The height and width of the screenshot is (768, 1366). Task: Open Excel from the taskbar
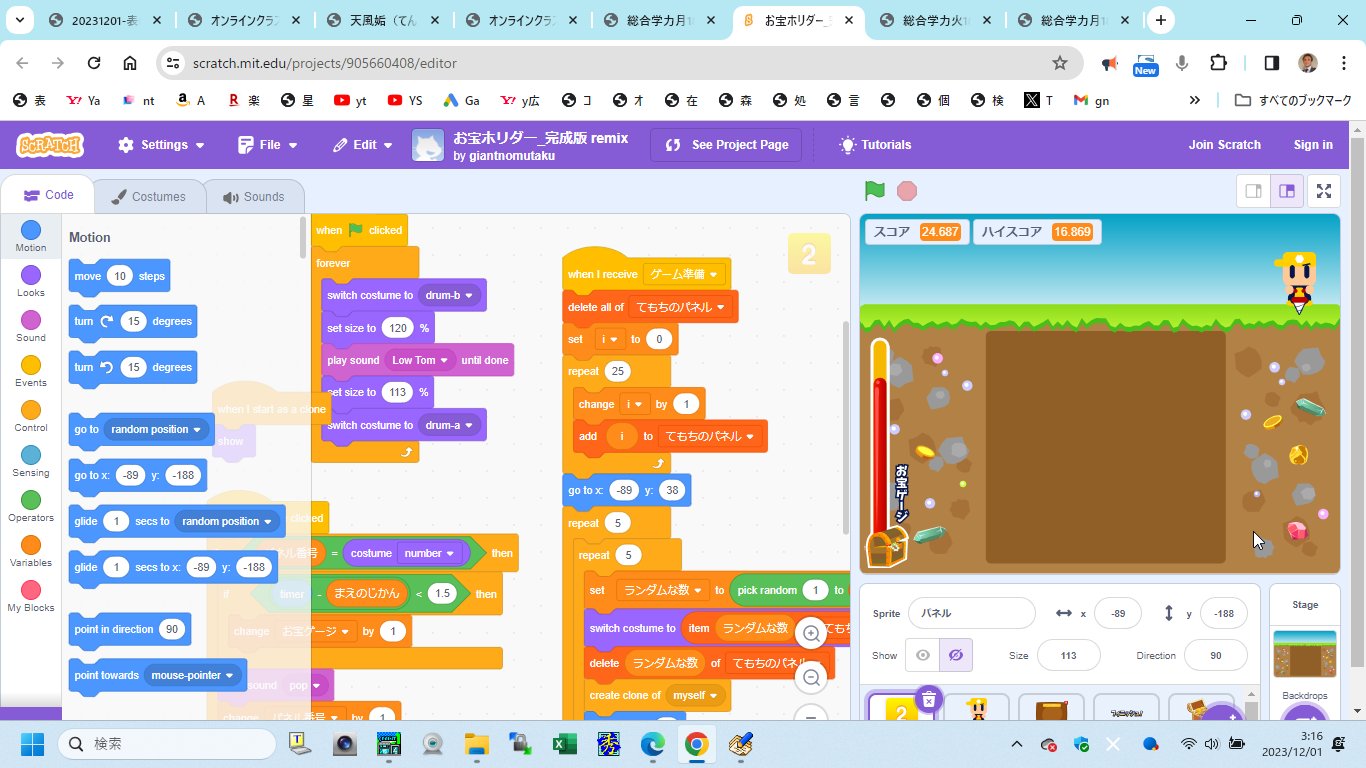point(565,744)
